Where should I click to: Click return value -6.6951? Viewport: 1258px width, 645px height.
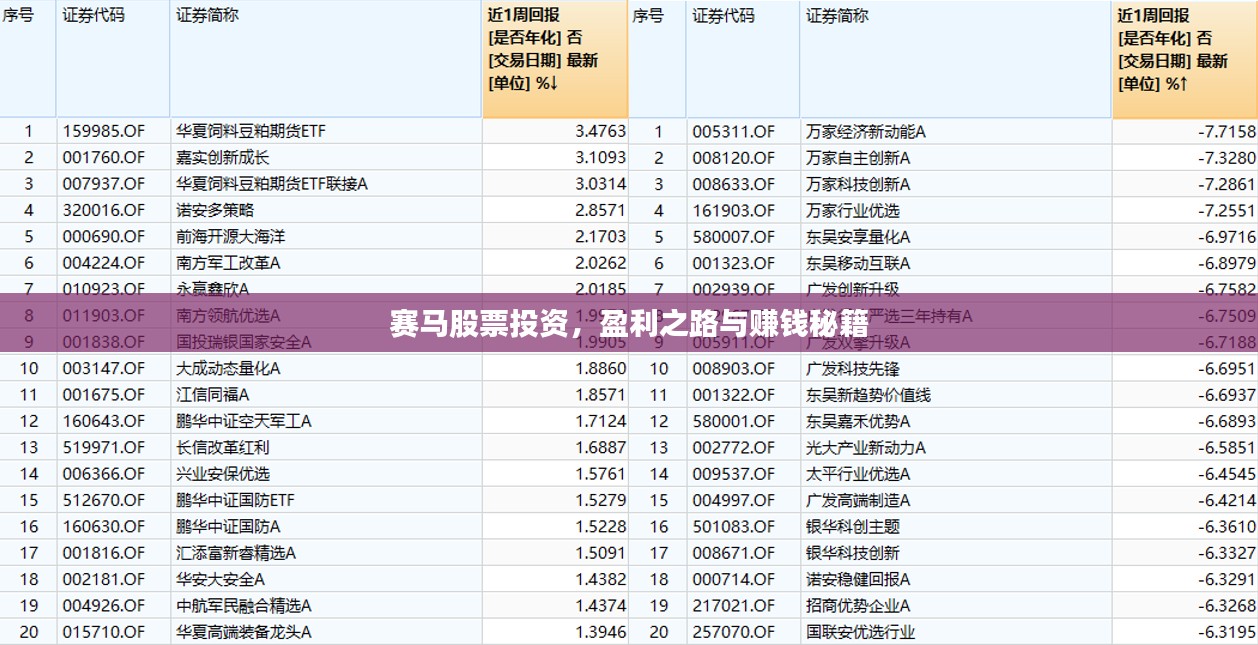1226,368
